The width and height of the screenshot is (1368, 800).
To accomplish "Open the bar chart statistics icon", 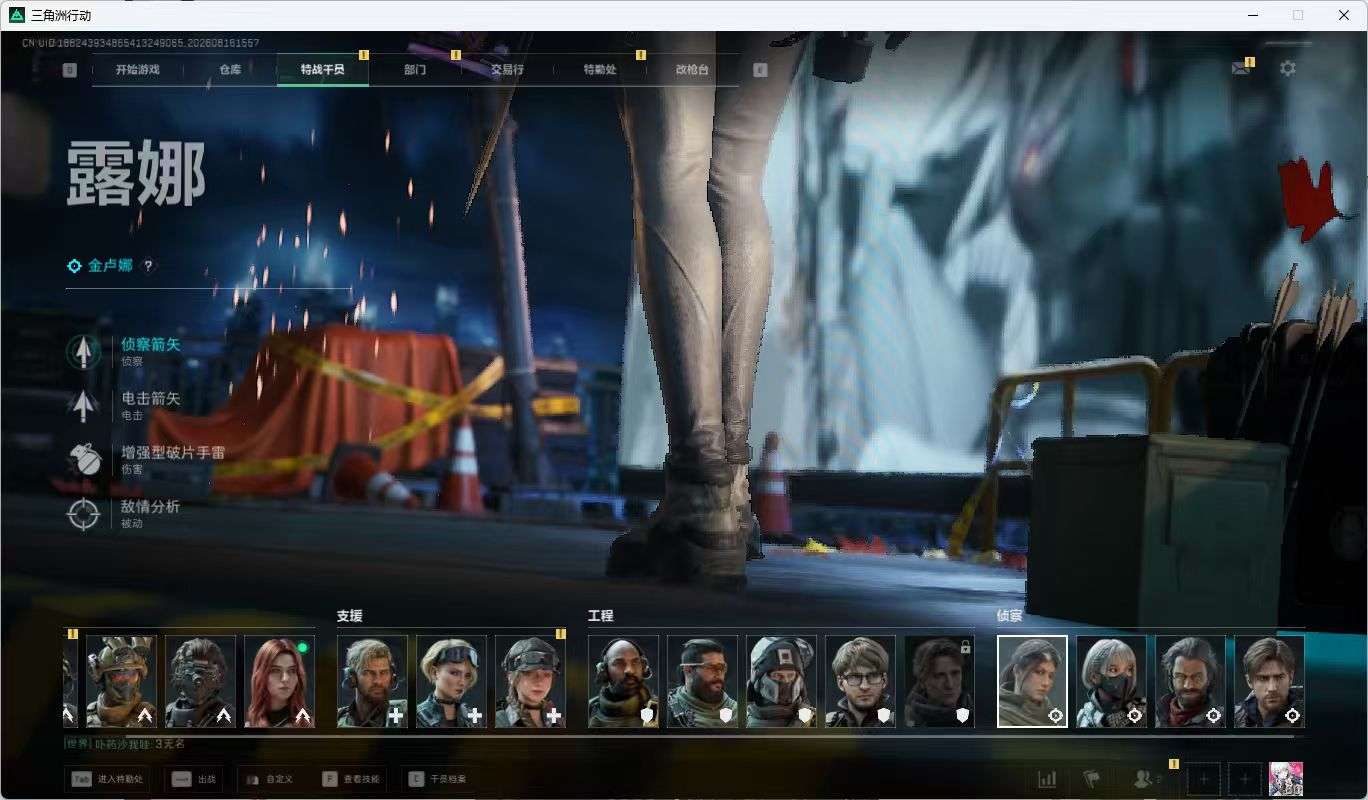I will click(1047, 779).
